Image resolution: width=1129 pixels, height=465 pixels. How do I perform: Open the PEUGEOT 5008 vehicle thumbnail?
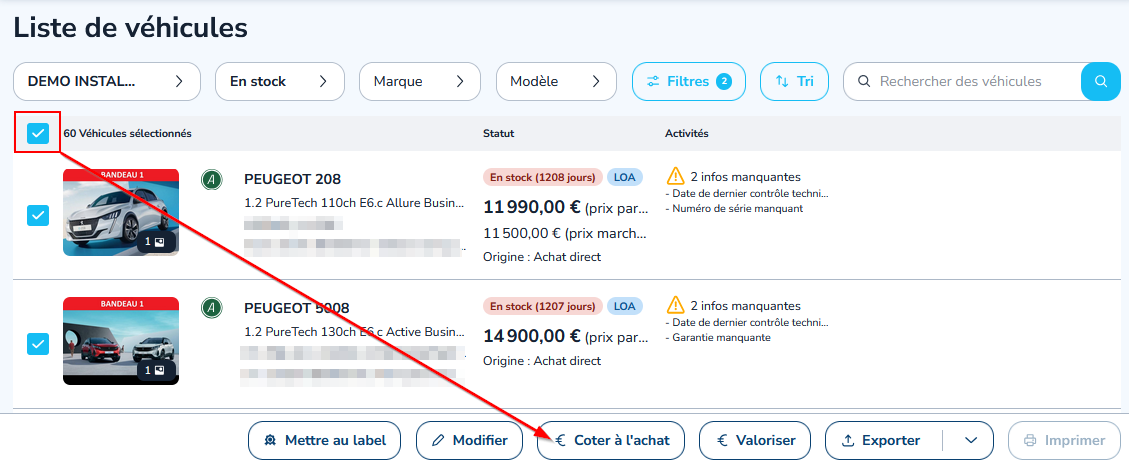tap(120, 340)
